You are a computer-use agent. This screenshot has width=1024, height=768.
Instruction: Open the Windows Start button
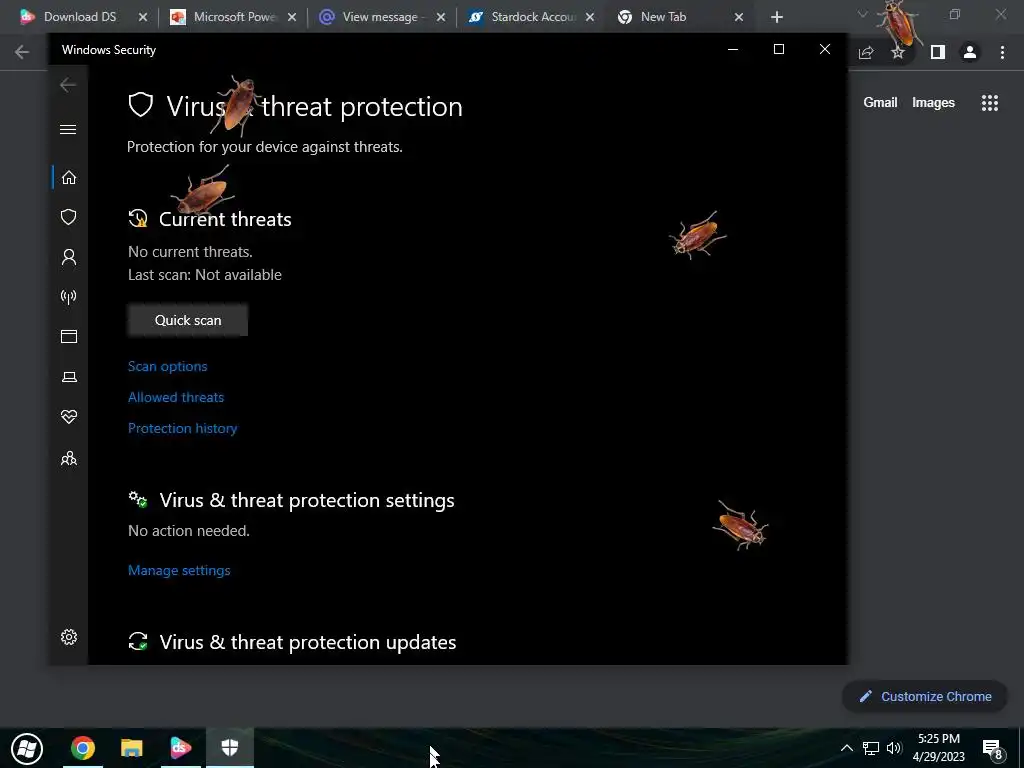(x=27, y=748)
